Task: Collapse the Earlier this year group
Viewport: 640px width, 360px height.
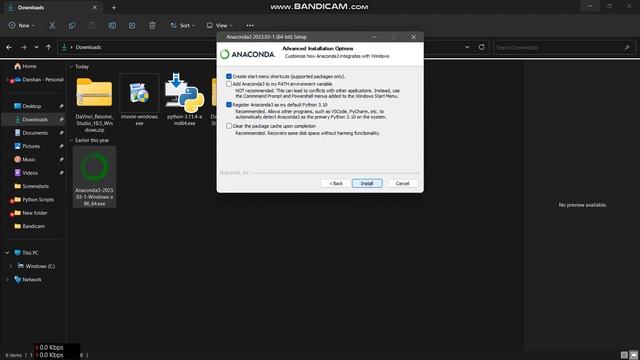Action: point(71,140)
